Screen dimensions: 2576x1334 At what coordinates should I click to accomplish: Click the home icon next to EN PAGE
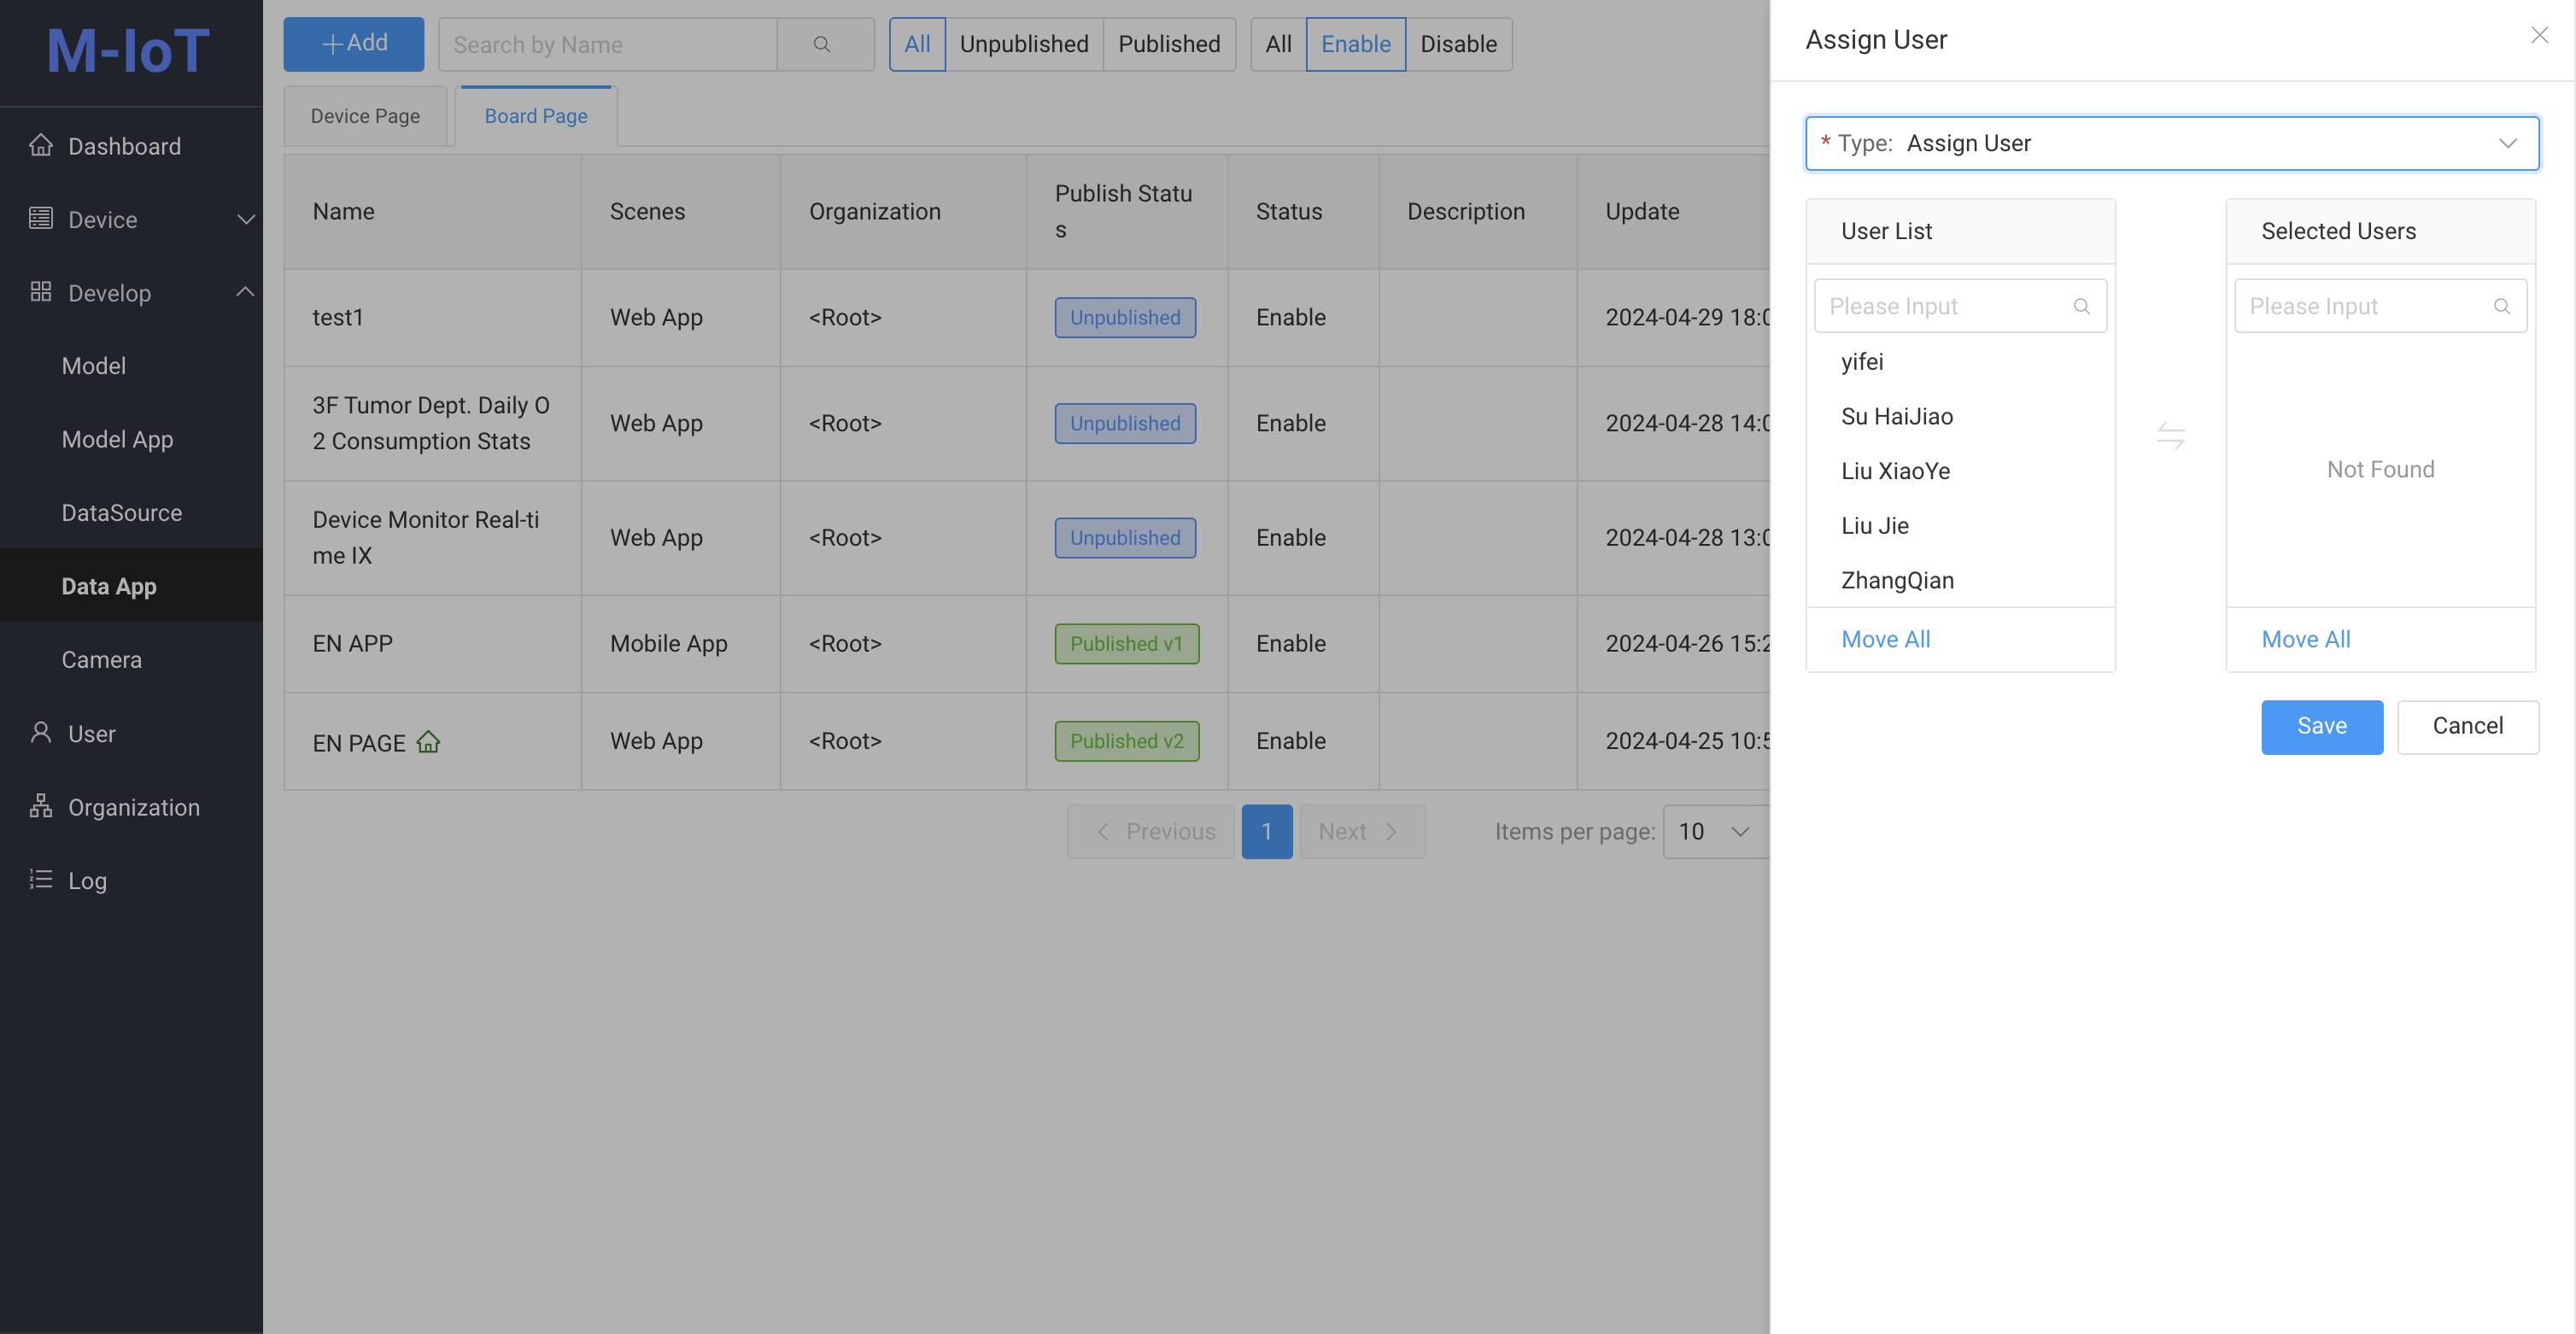pos(428,742)
